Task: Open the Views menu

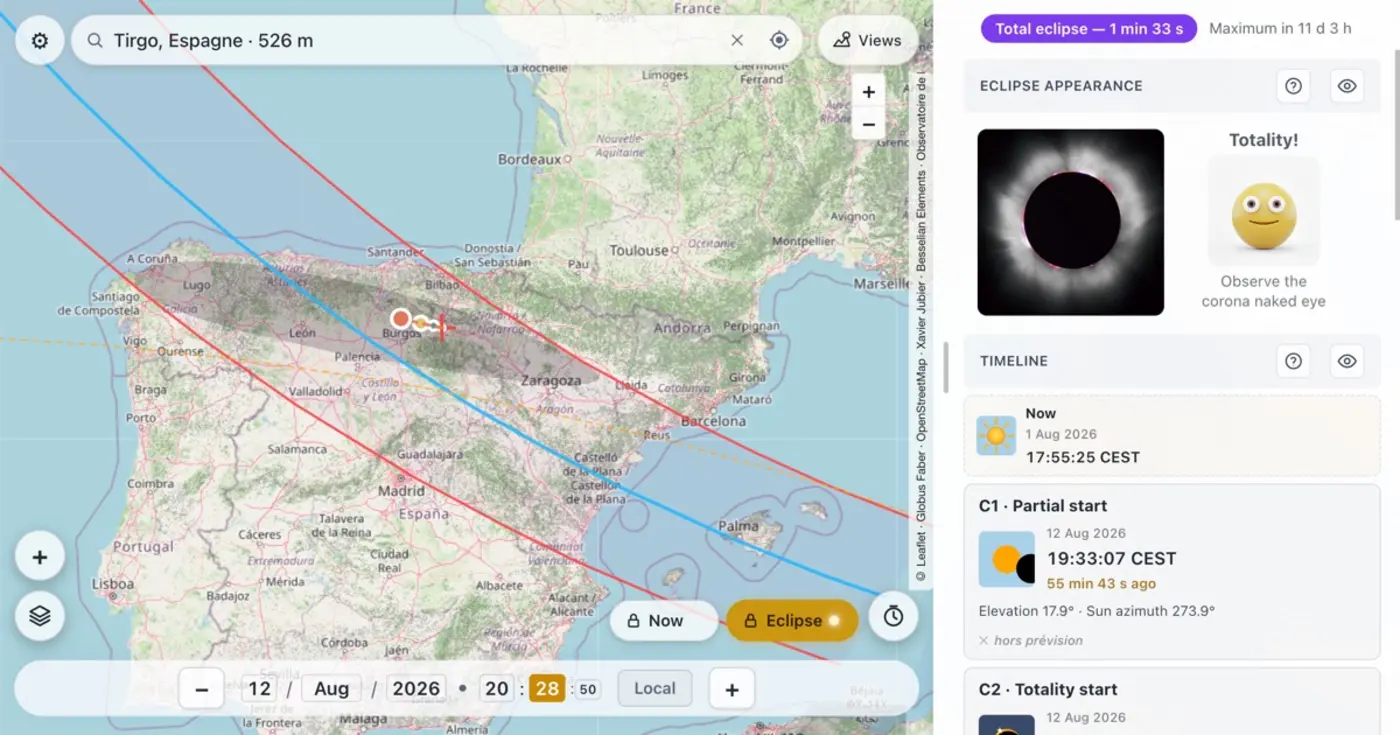Action: pyautogui.click(x=867, y=40)
